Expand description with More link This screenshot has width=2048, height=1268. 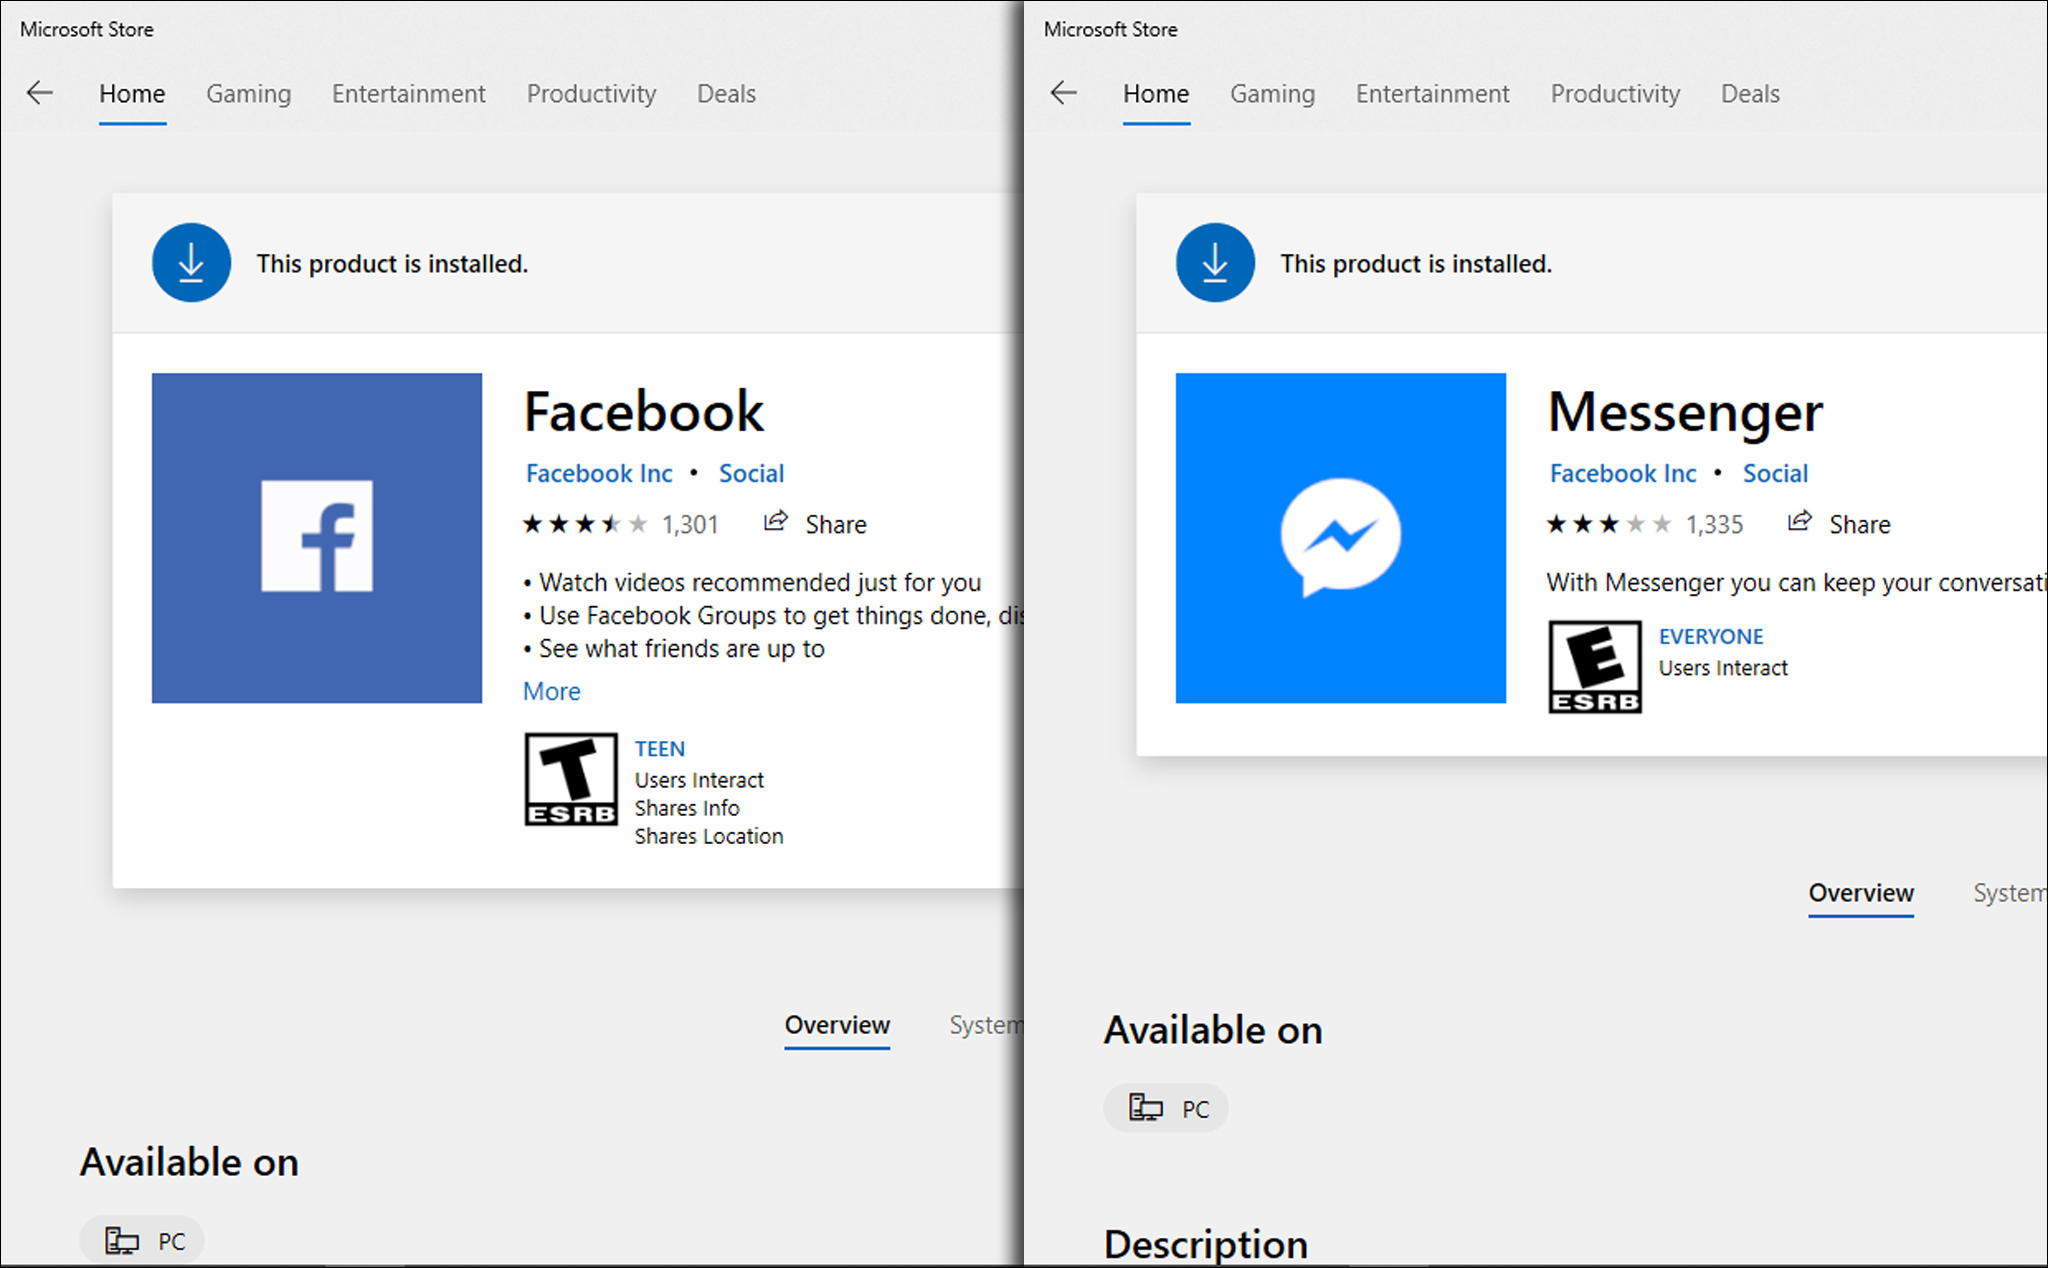552,691
